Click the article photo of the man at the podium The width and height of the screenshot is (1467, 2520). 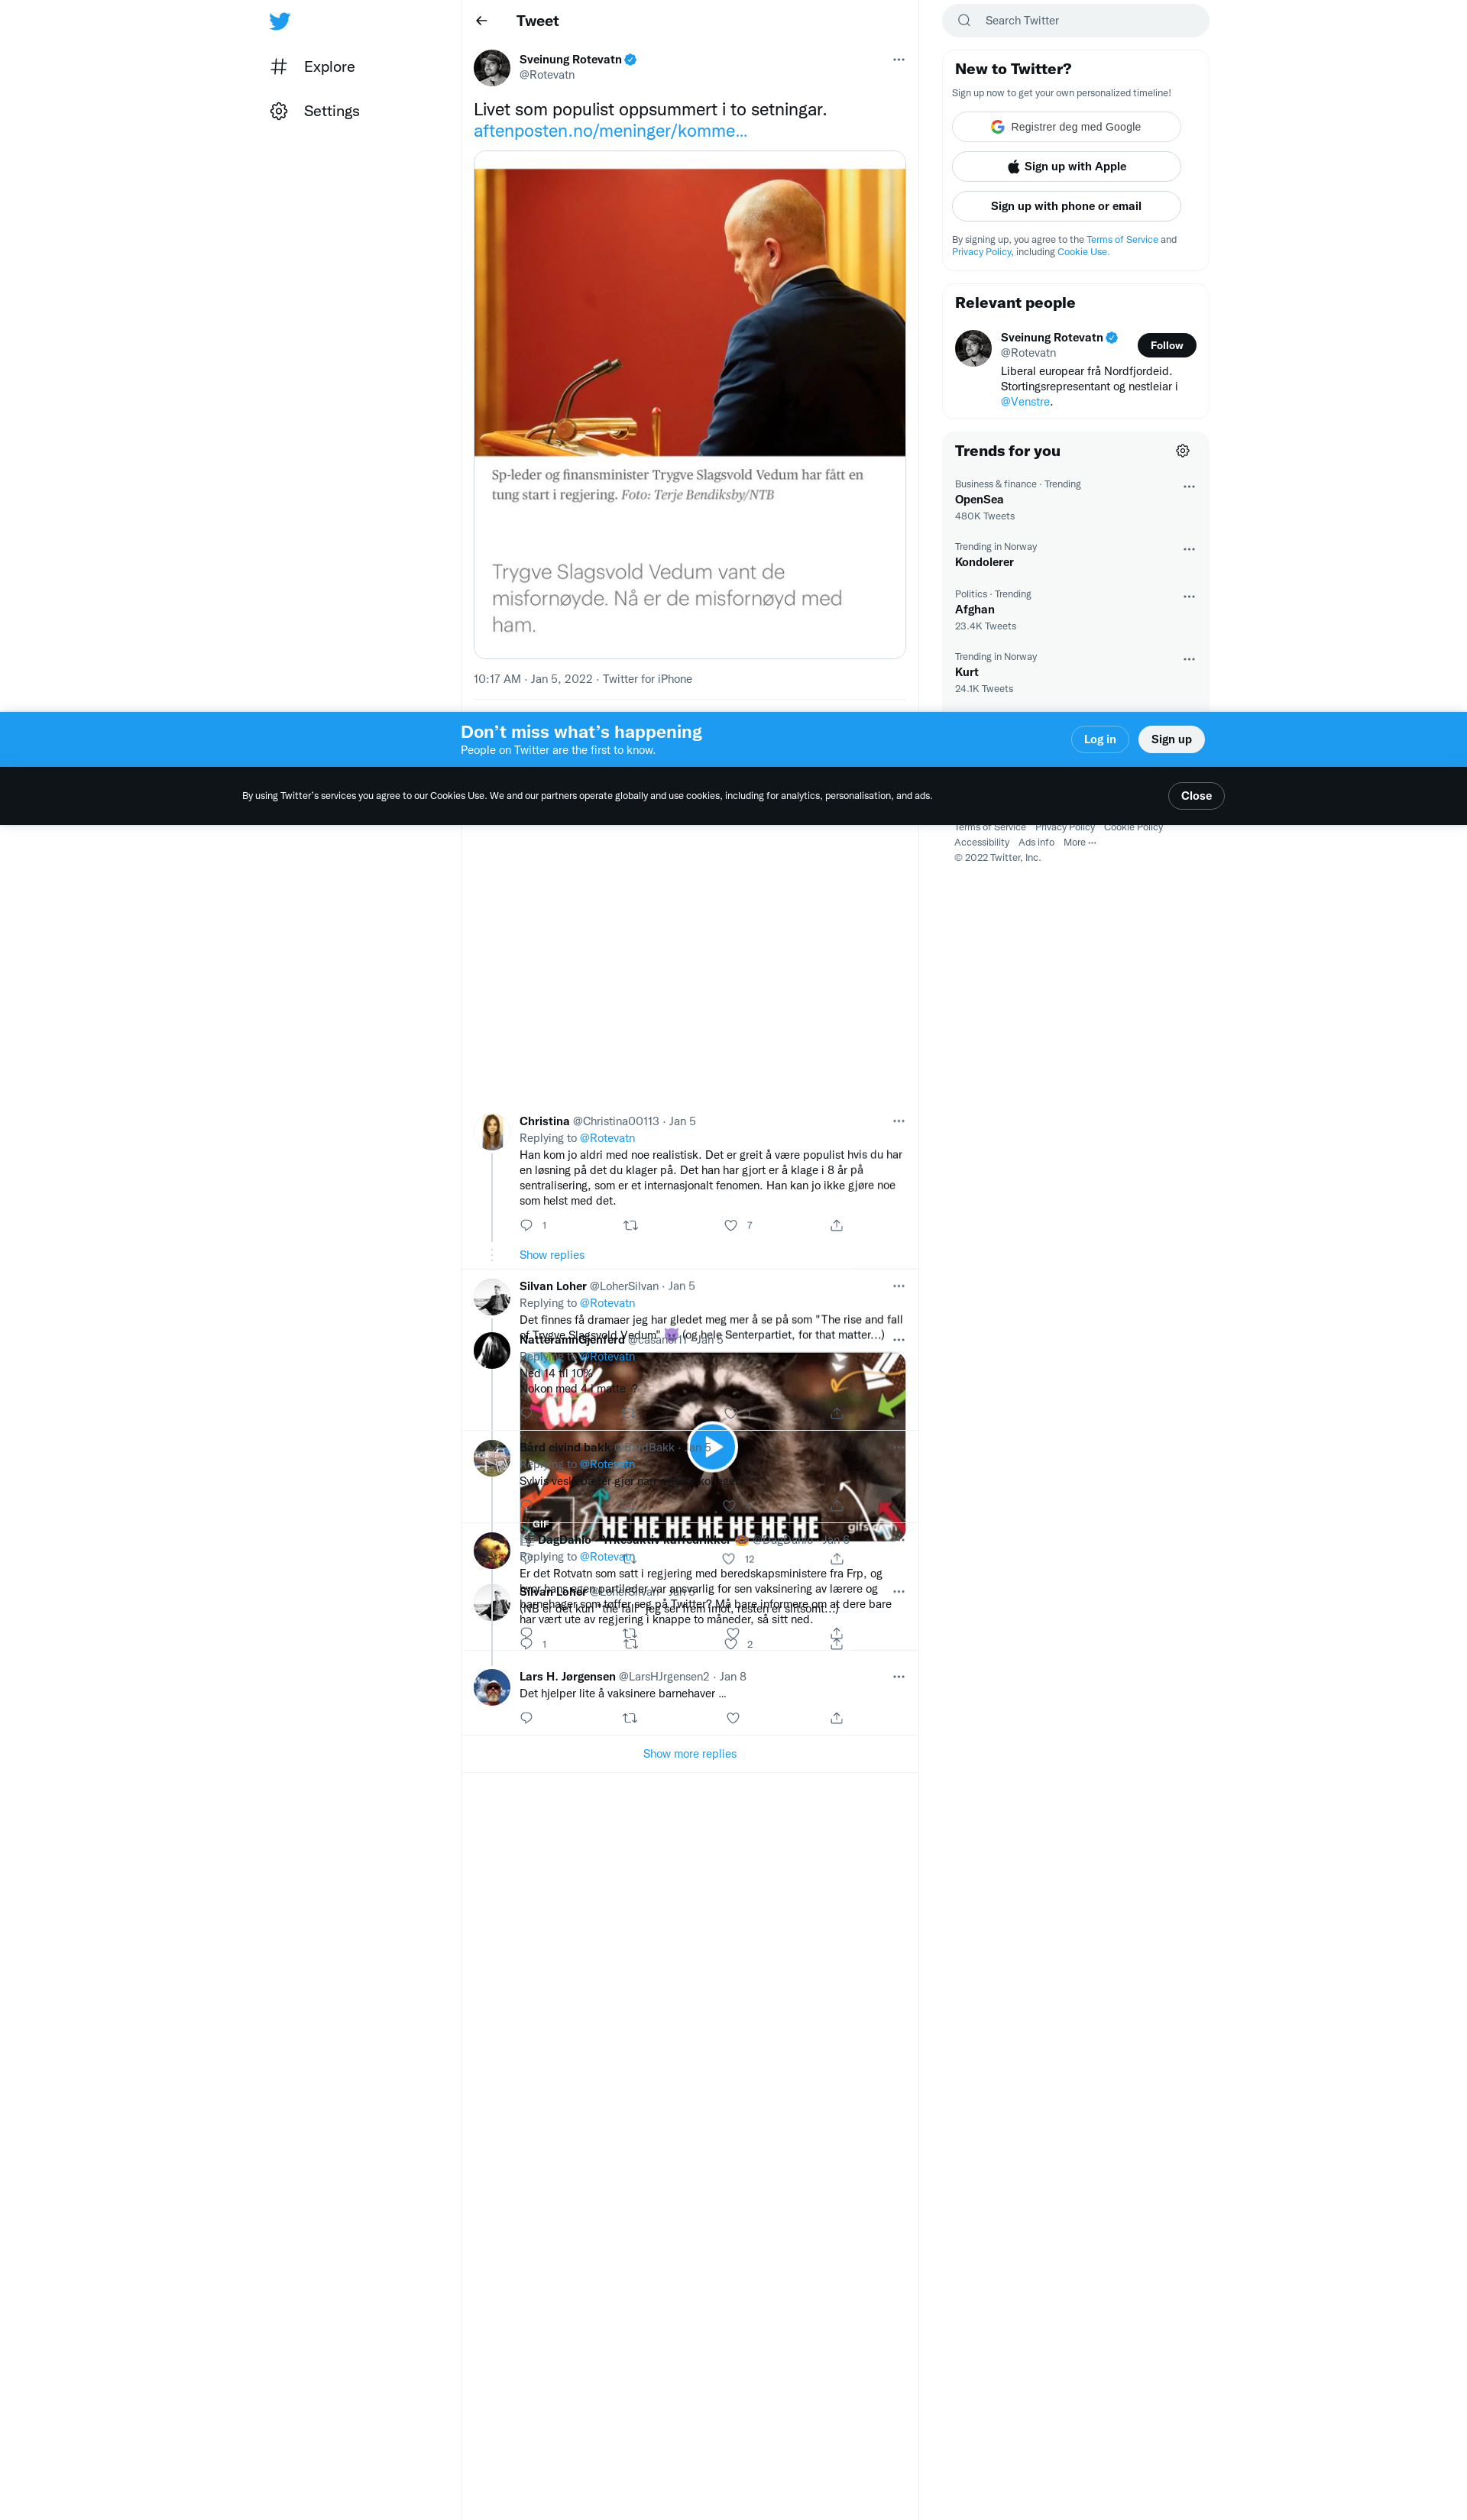click(x=690, y=312)
